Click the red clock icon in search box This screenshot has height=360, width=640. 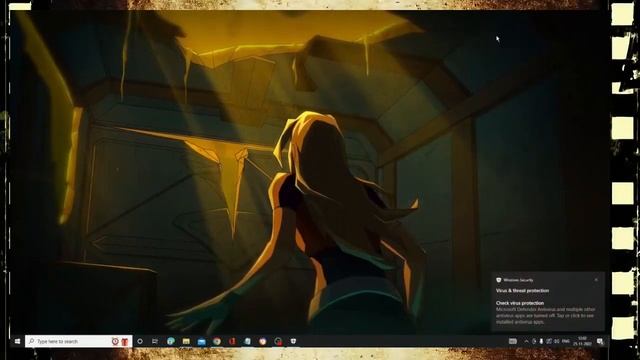tap(115, 341)
